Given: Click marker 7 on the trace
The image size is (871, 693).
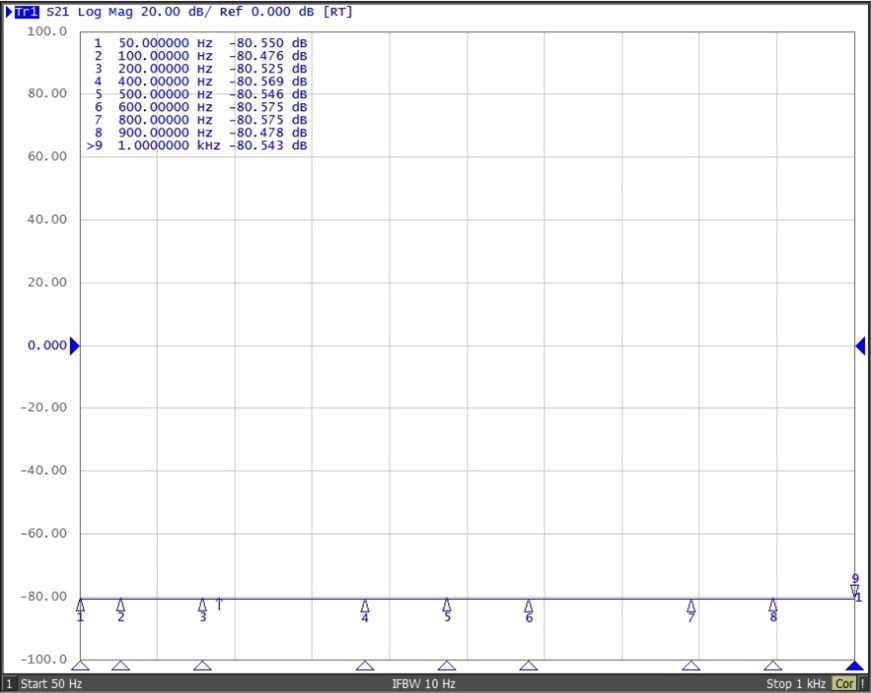Looking at the screenshot, I should click(691, 606).
